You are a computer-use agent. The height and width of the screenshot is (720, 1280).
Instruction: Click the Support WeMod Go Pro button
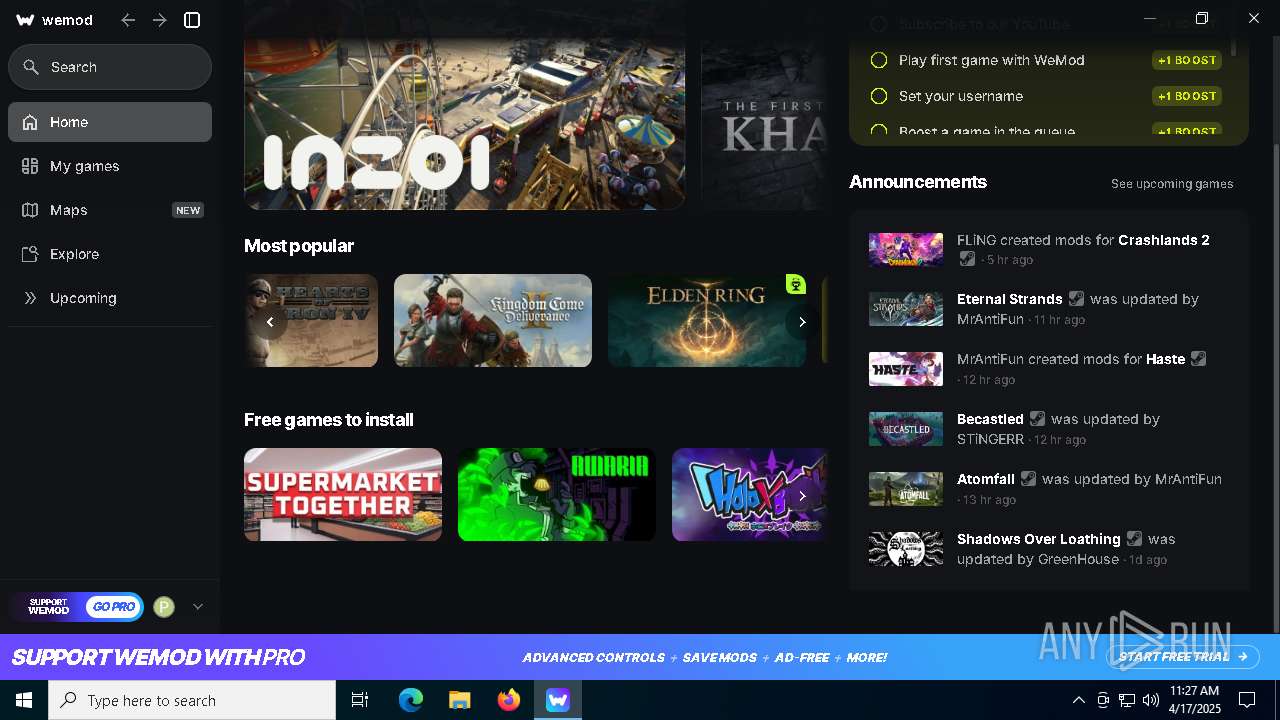(78, 606)
